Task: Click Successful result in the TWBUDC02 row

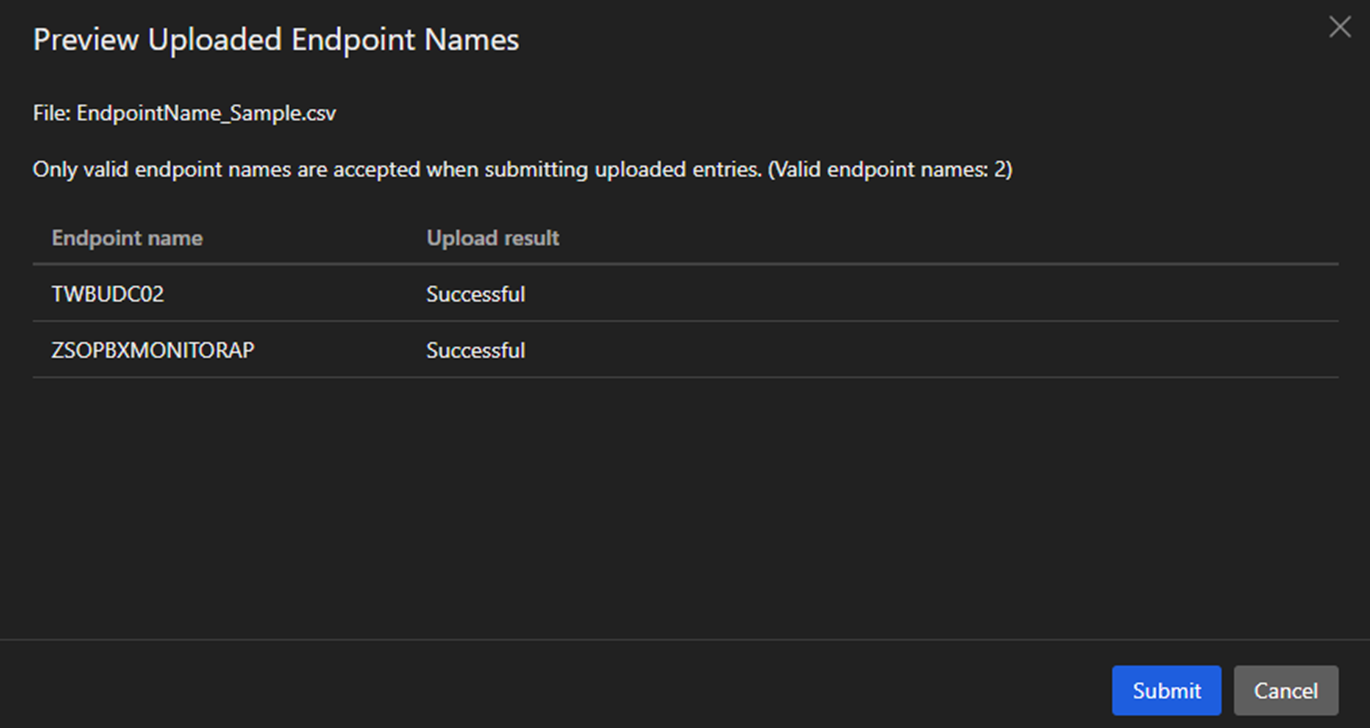Action: pyautogui.click(x=476, y=294)
